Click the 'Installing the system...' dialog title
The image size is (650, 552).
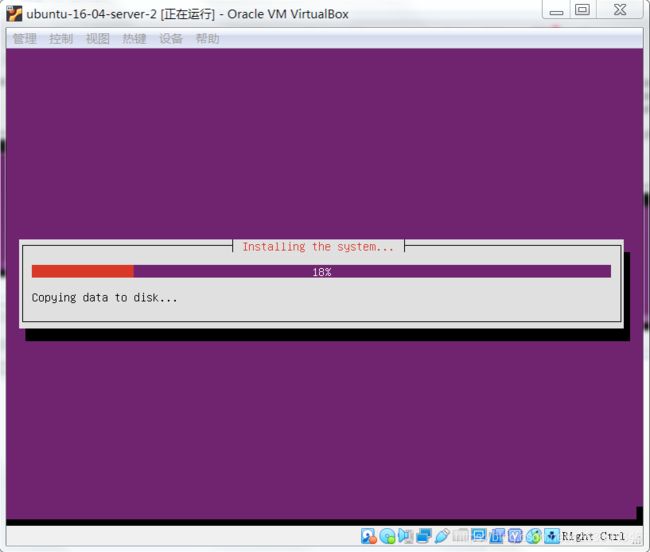(x=318, y=247)
